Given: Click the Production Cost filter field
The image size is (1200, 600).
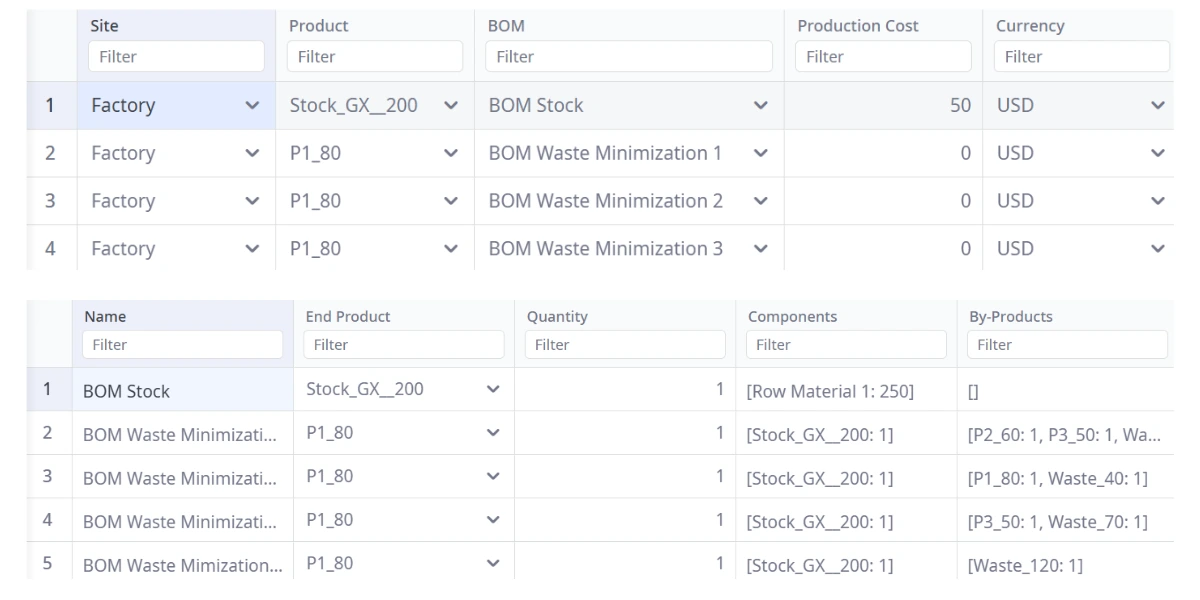Looking at the screenshot, I should (x=883, y=57).
